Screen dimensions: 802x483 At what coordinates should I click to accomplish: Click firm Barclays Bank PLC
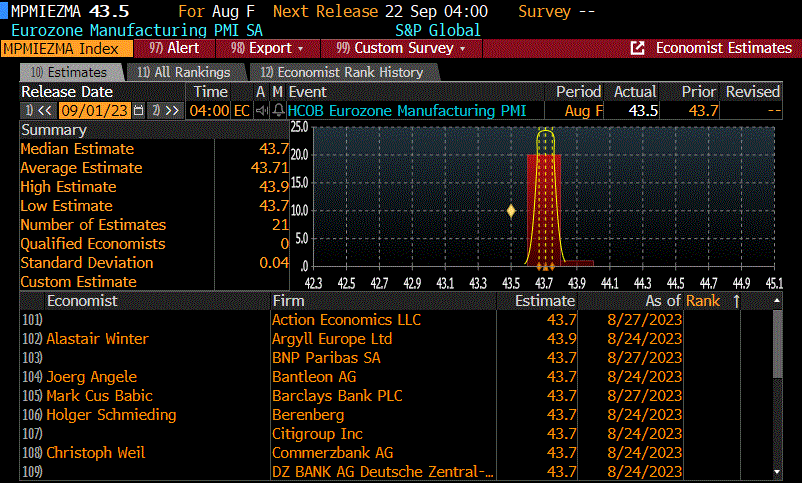(x=337, y=396)
